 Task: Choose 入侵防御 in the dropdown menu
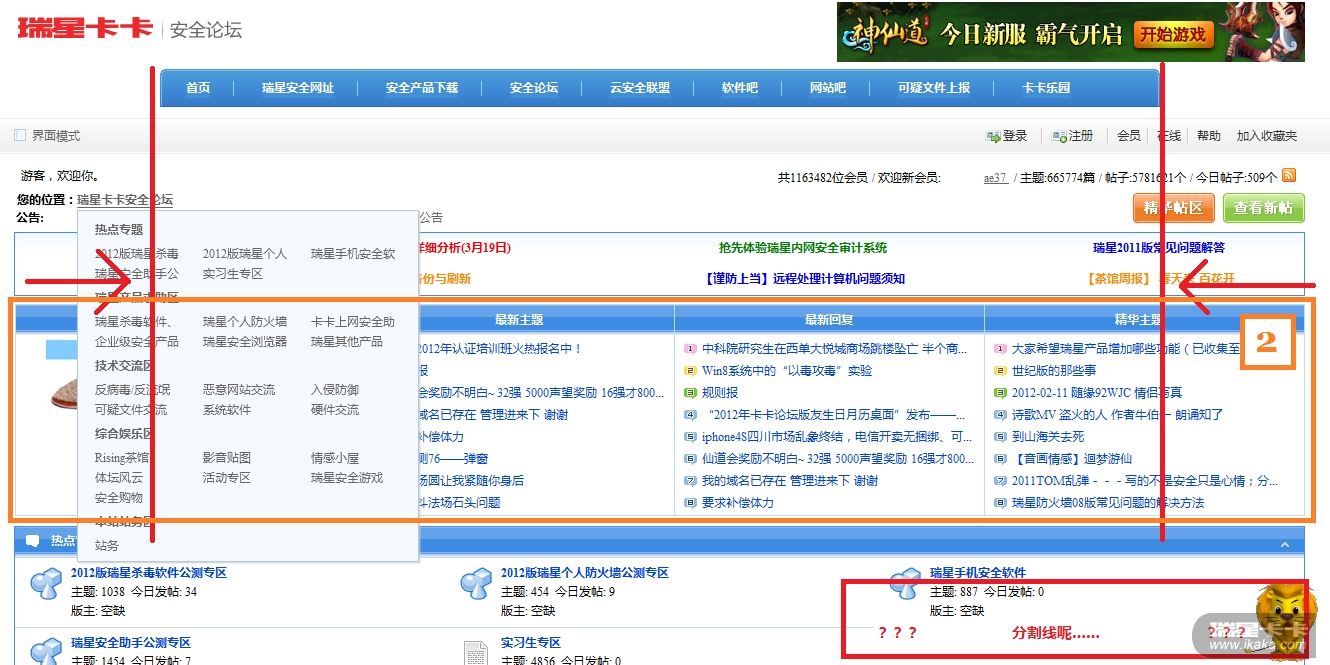coord(335,390)
